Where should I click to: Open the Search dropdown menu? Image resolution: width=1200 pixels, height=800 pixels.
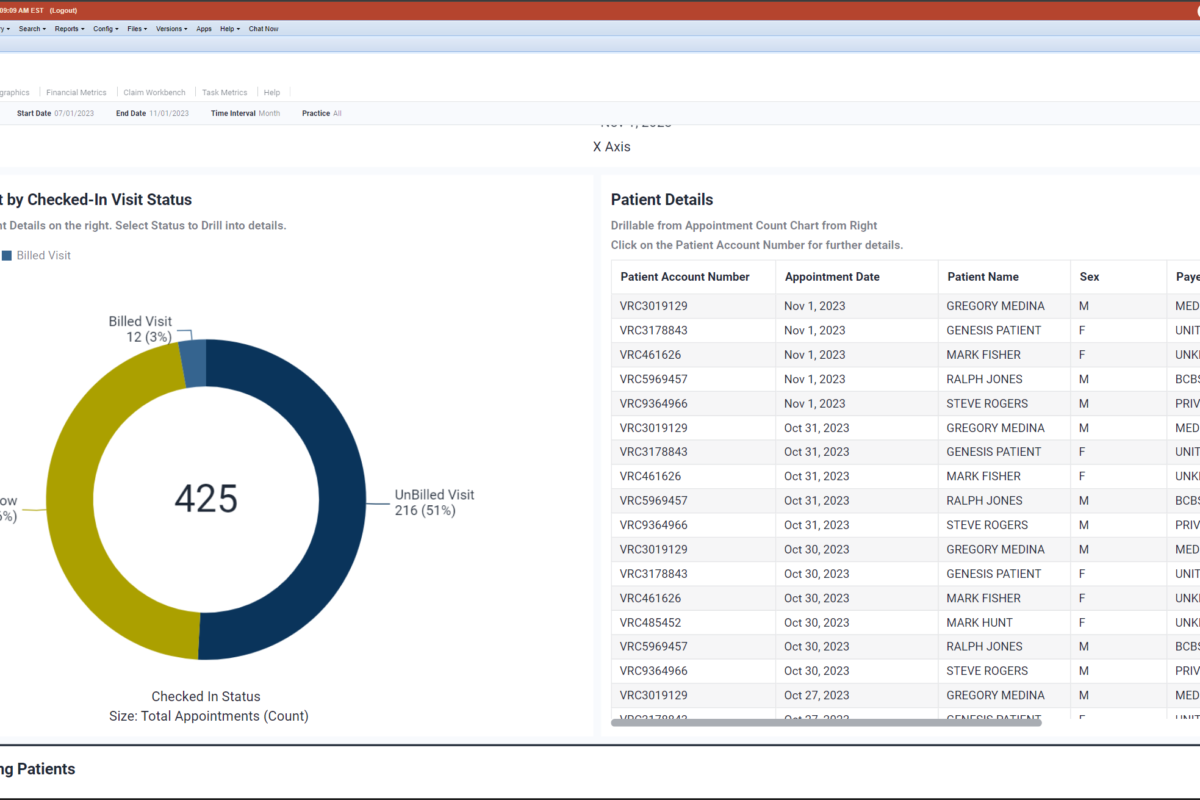pyautogui.click(x=33, y=29)
